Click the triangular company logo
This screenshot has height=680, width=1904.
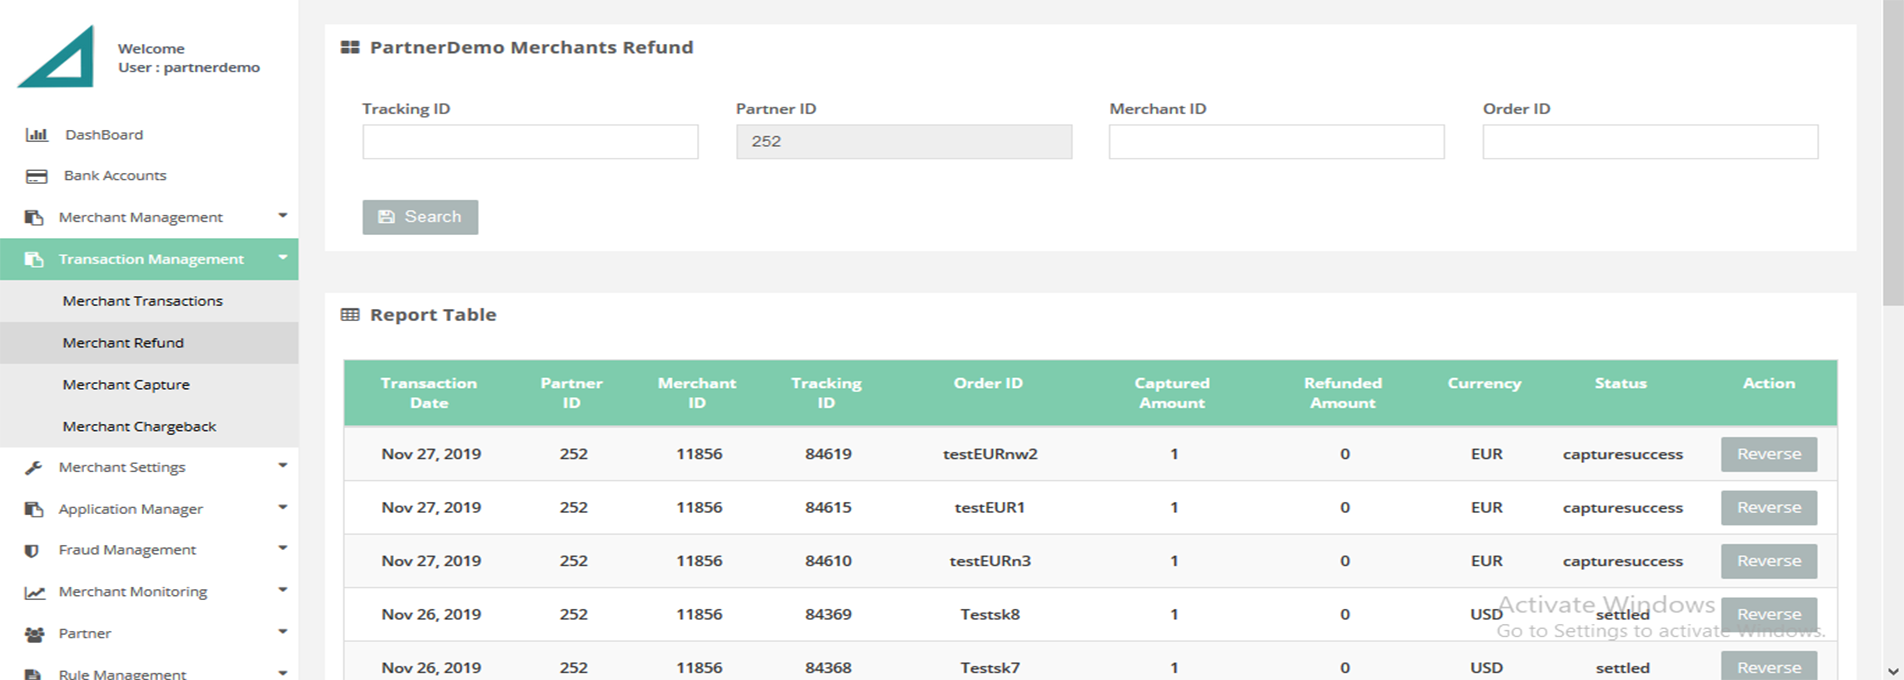pos(58,57)
